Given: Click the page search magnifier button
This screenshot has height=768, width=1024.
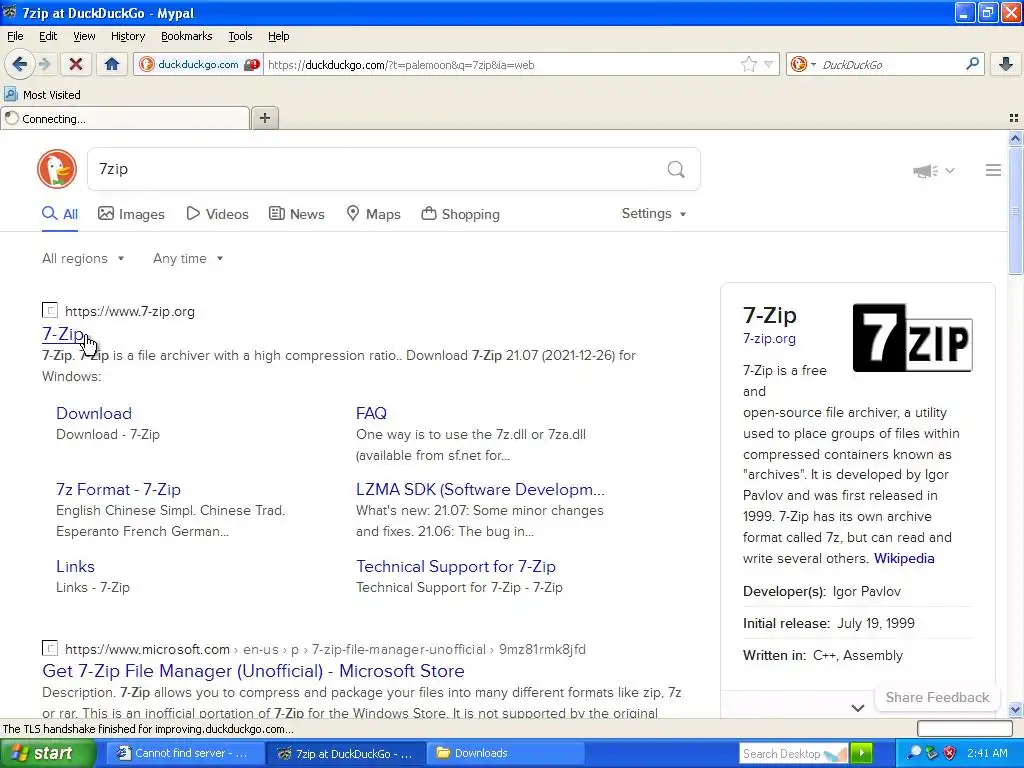Looking at the screenshot, I should 676,170.
